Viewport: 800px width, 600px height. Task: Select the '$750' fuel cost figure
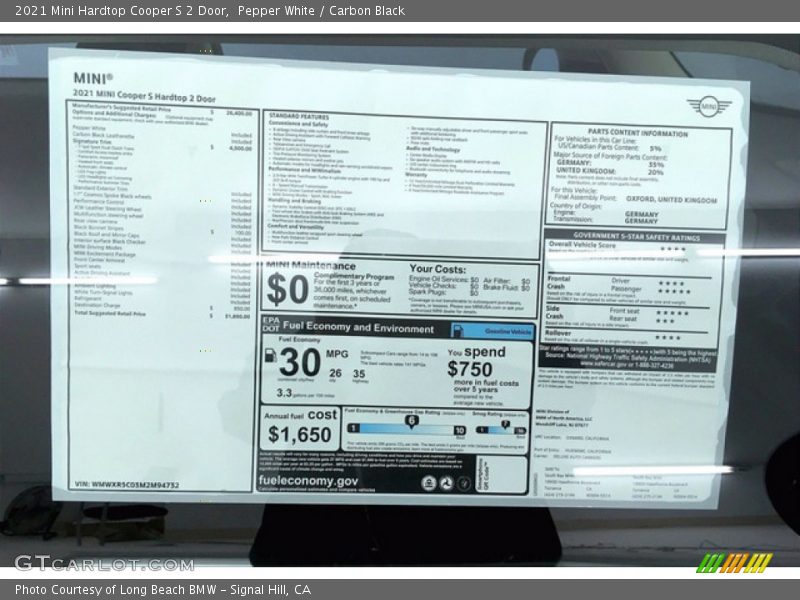click(469, 368)
